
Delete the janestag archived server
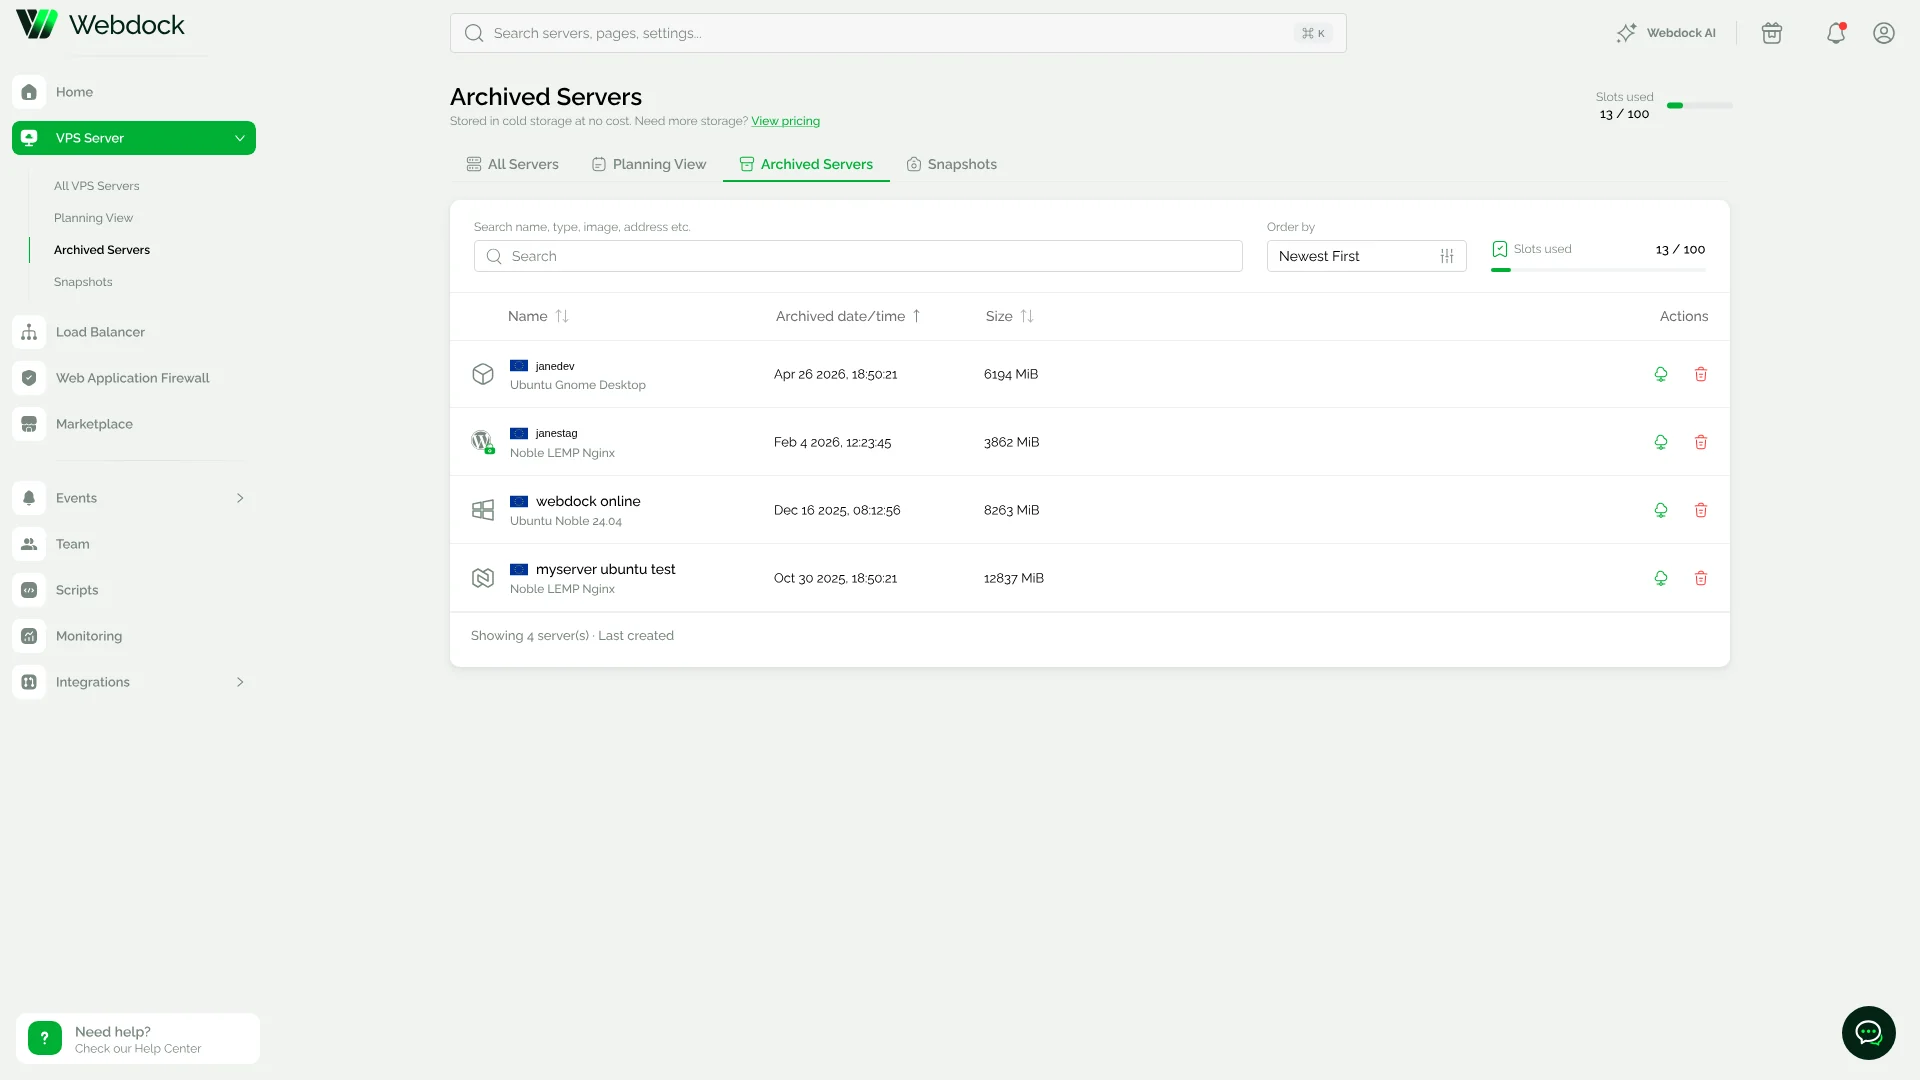1701,442
